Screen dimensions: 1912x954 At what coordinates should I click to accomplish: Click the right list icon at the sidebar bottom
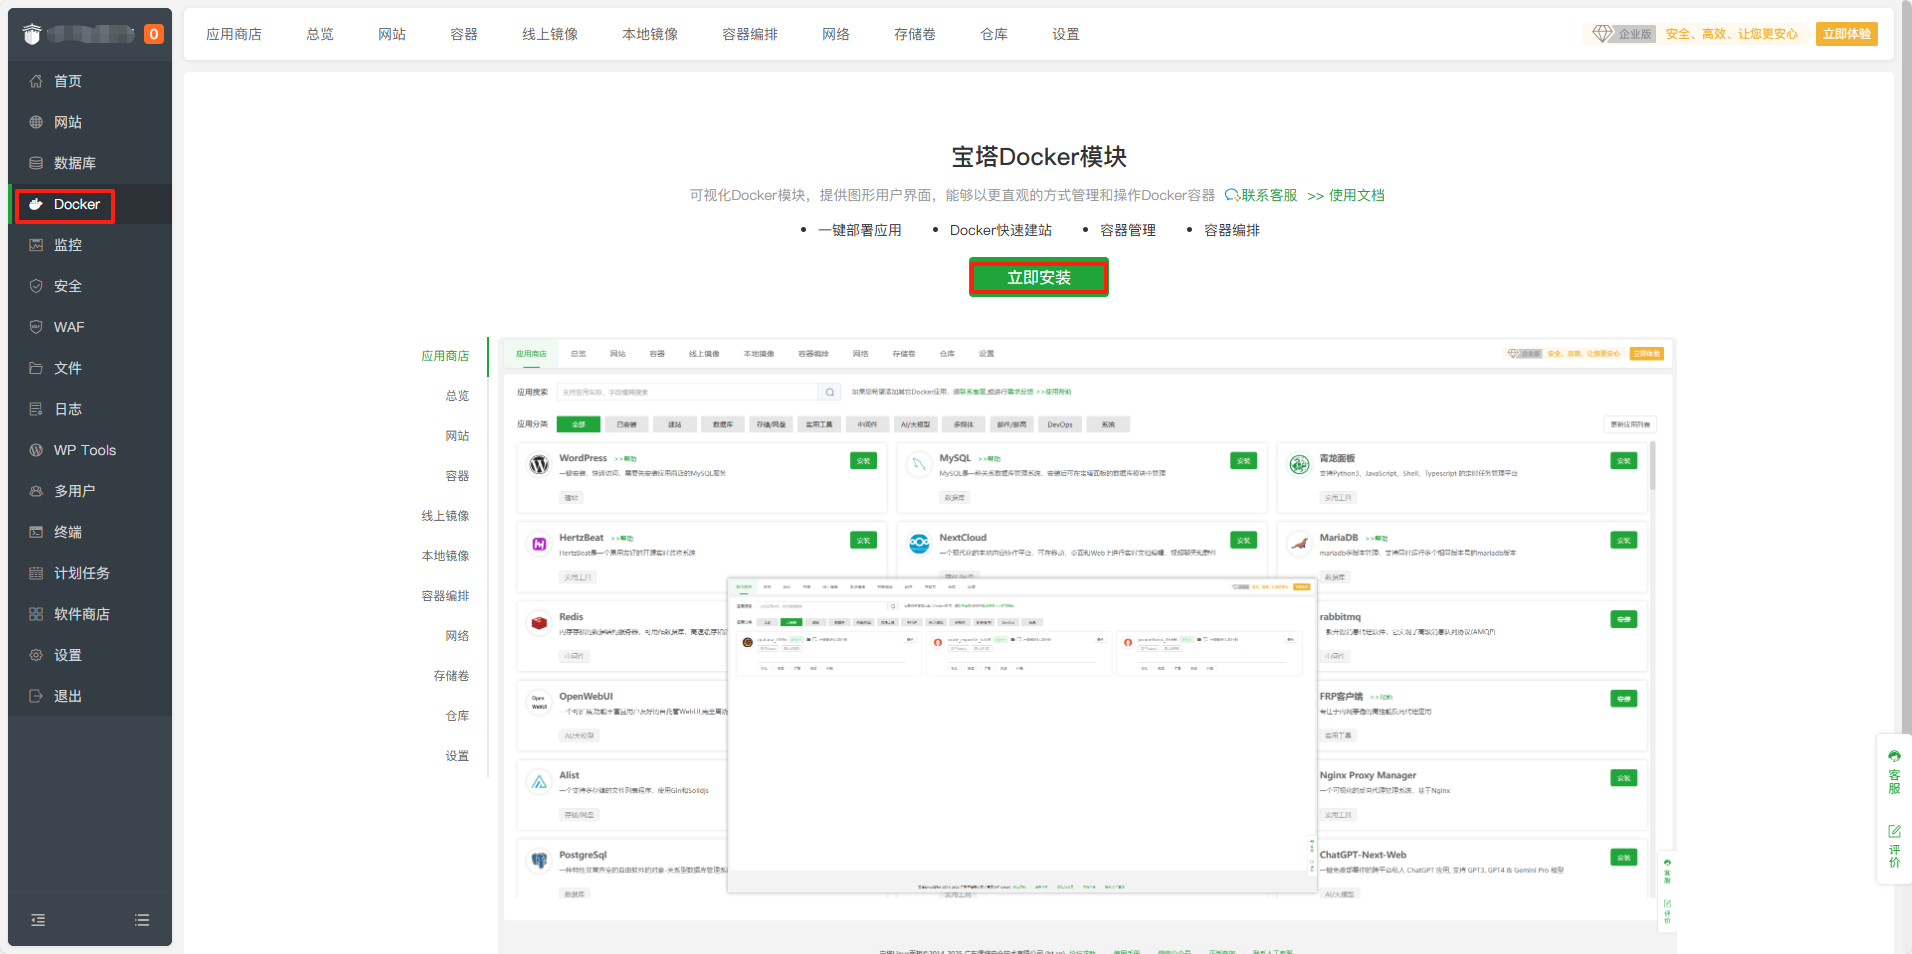[x=142, y=920]
